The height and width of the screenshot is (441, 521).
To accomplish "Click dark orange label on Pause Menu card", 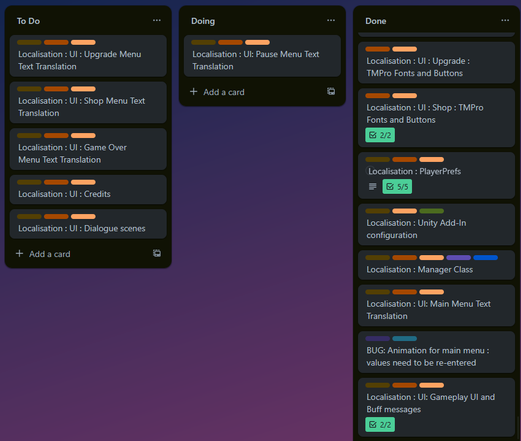I will [230, 42].
